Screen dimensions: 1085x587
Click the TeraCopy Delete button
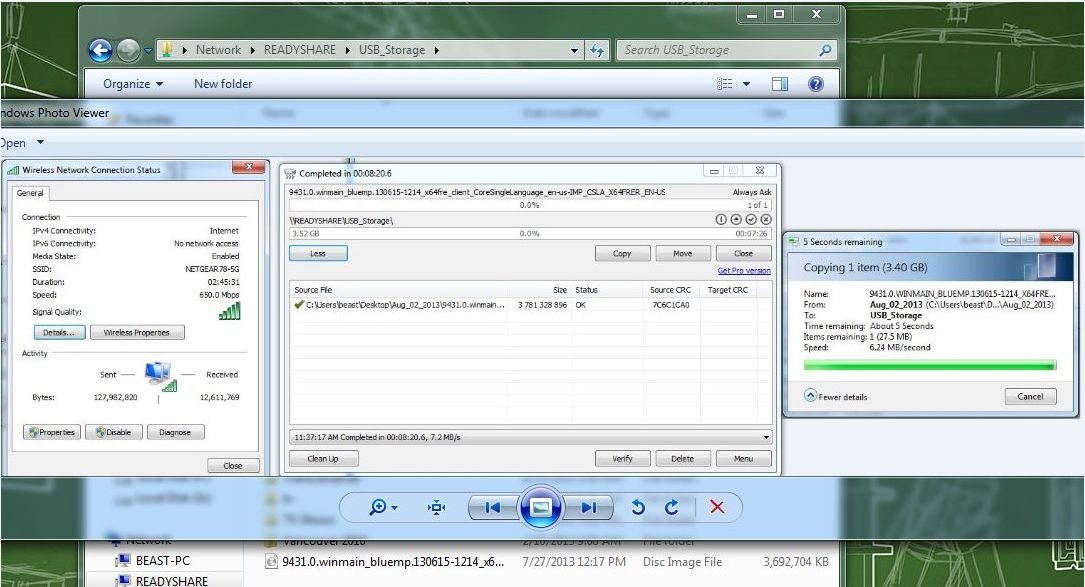pyautogui.click(x=682, y=458)
